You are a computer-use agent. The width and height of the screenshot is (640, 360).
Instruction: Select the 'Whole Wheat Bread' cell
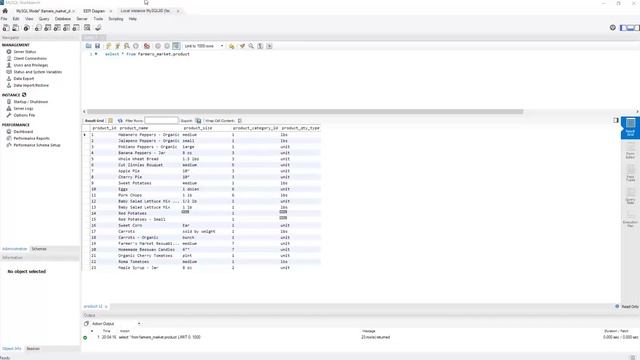138,159
